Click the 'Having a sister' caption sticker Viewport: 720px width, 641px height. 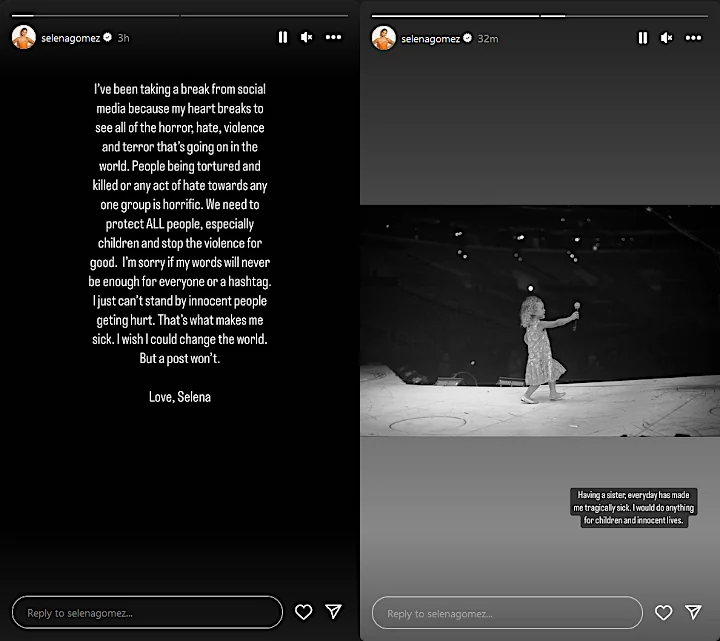click(634, 507)
